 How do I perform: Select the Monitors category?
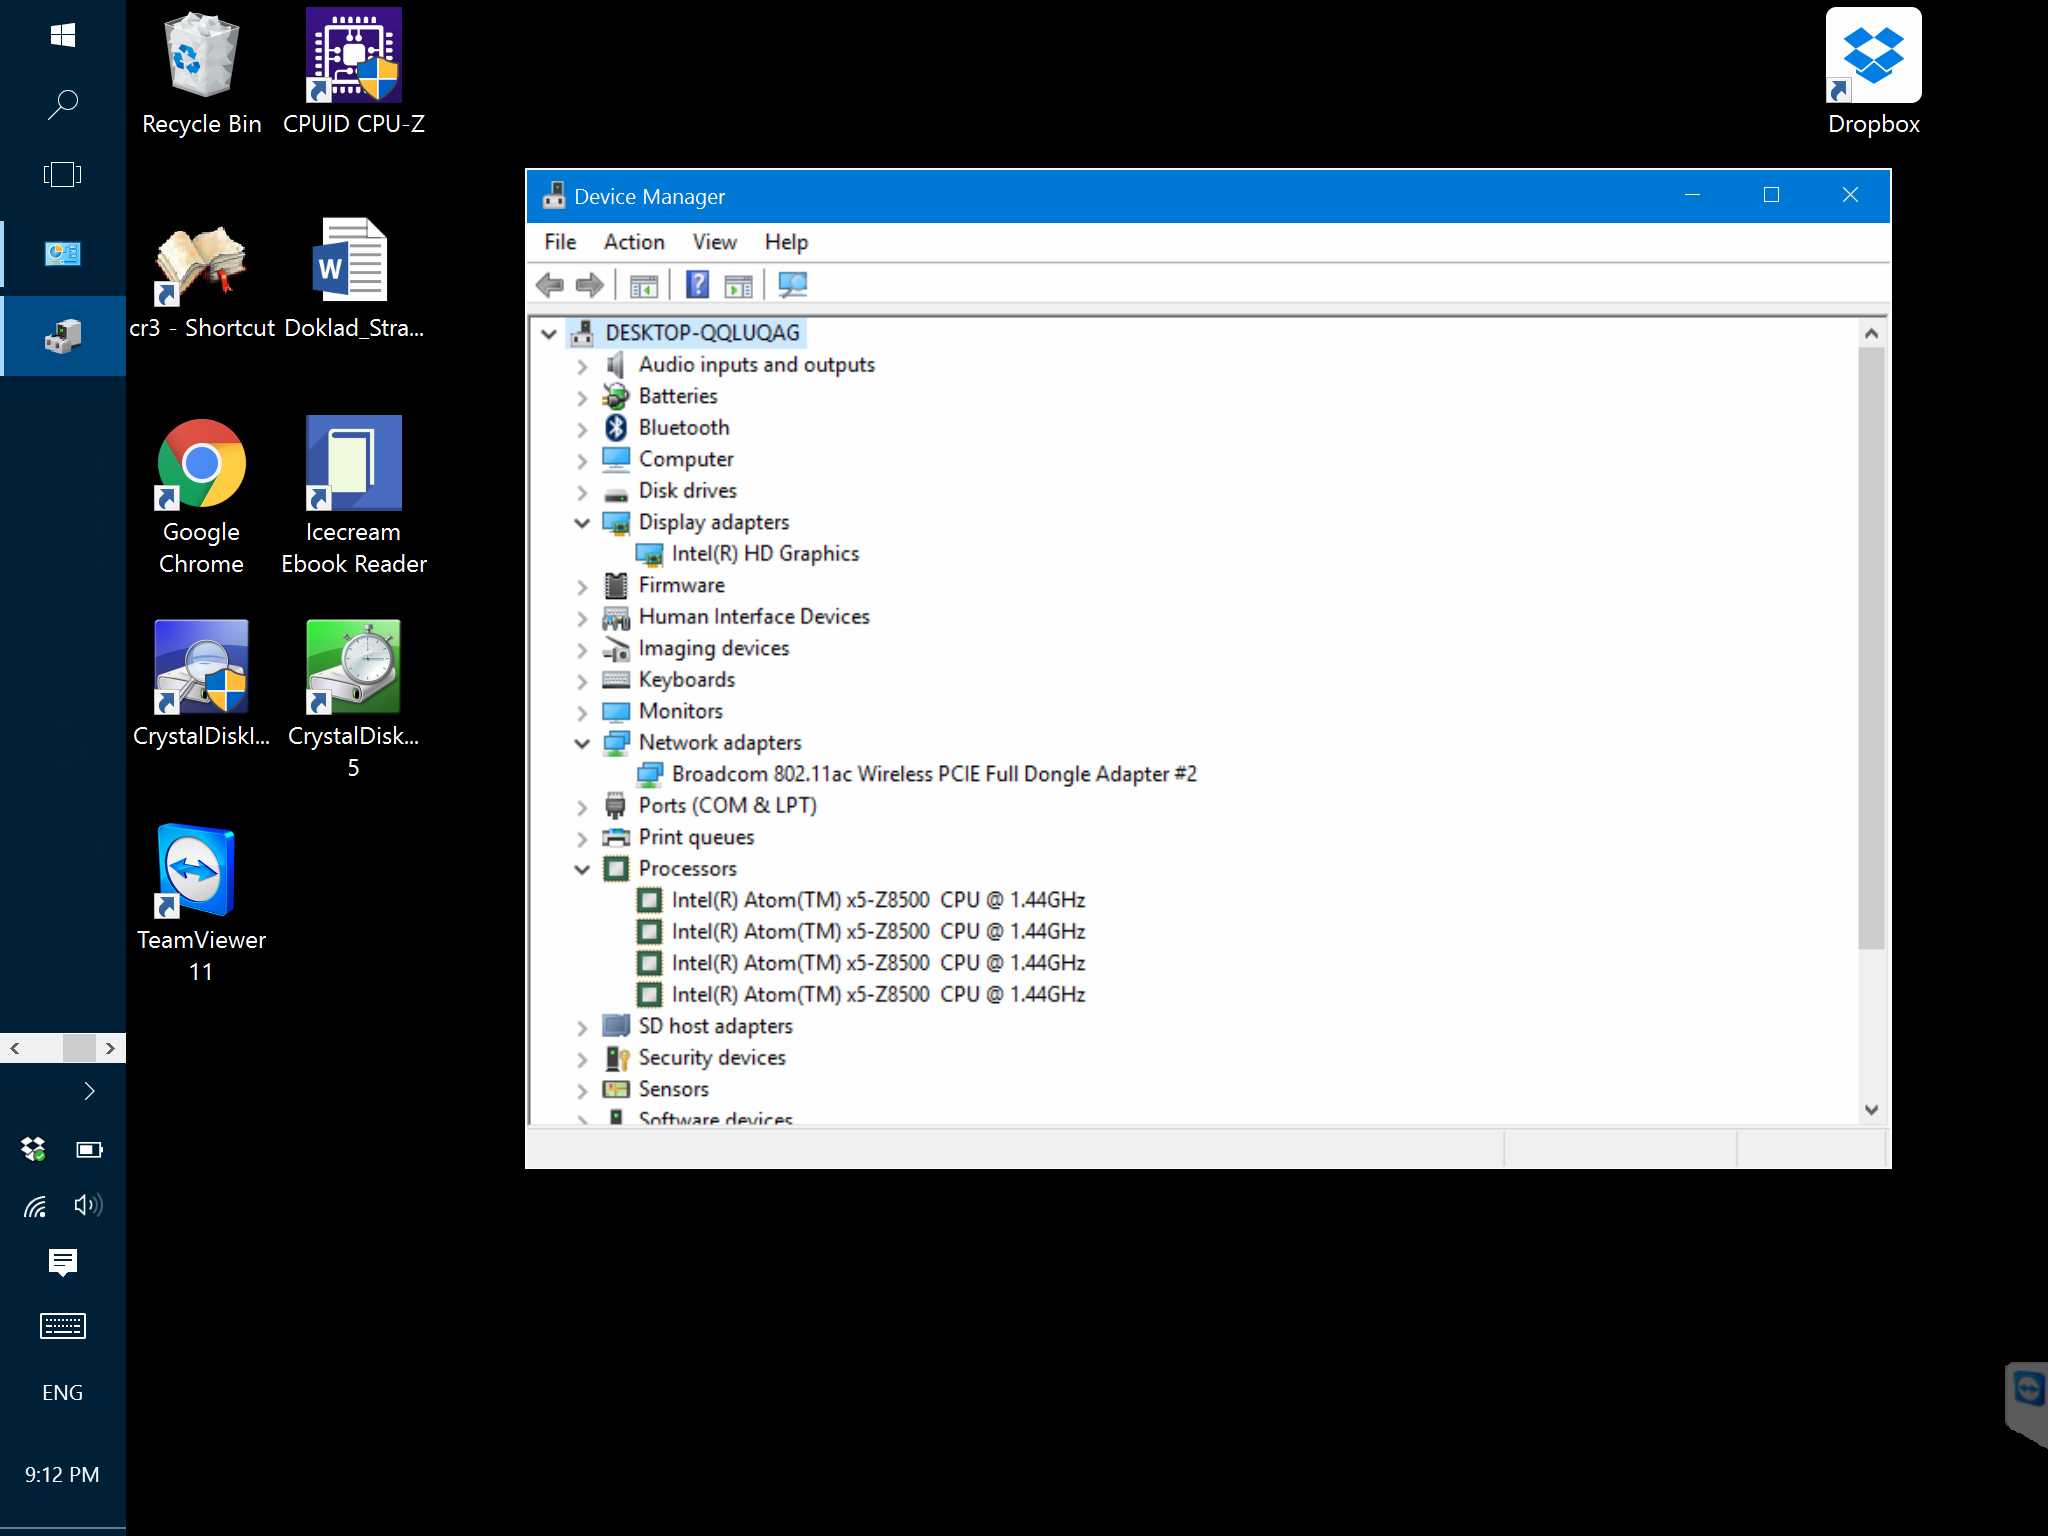[x=680, y=711]
